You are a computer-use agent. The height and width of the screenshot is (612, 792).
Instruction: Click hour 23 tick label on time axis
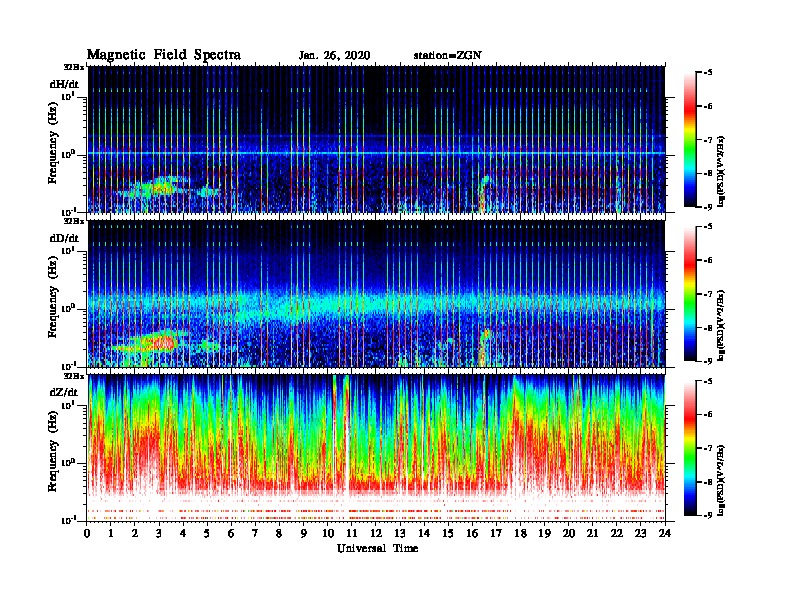640,534
